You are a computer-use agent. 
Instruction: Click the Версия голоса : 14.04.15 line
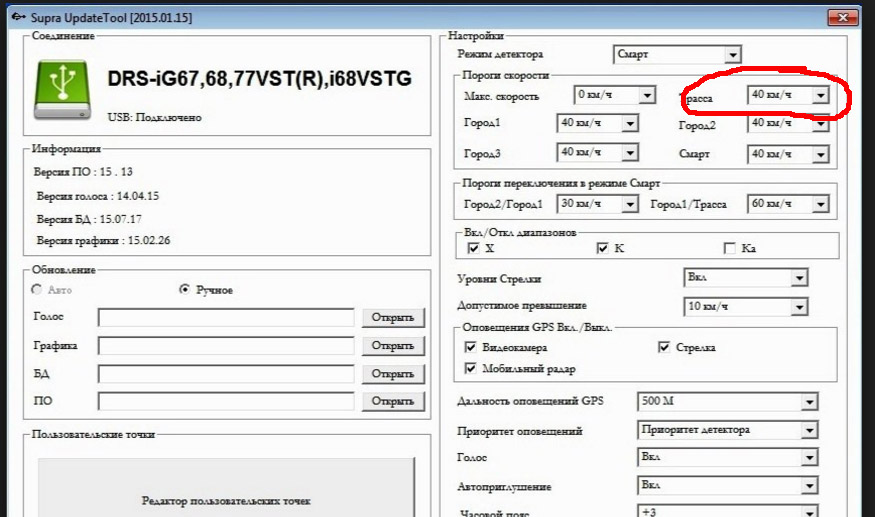98,196
